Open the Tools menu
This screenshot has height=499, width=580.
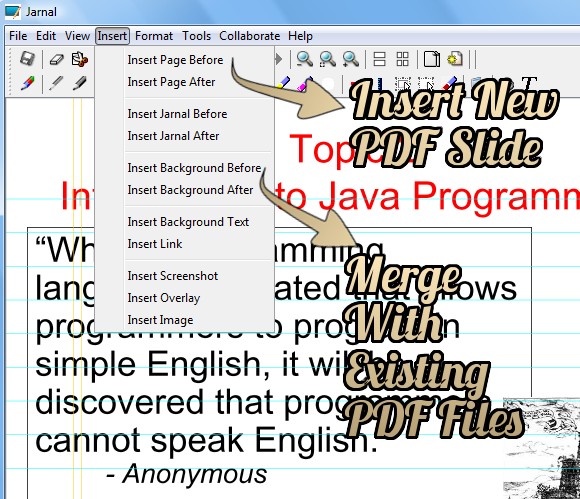(x=196, y=36)
